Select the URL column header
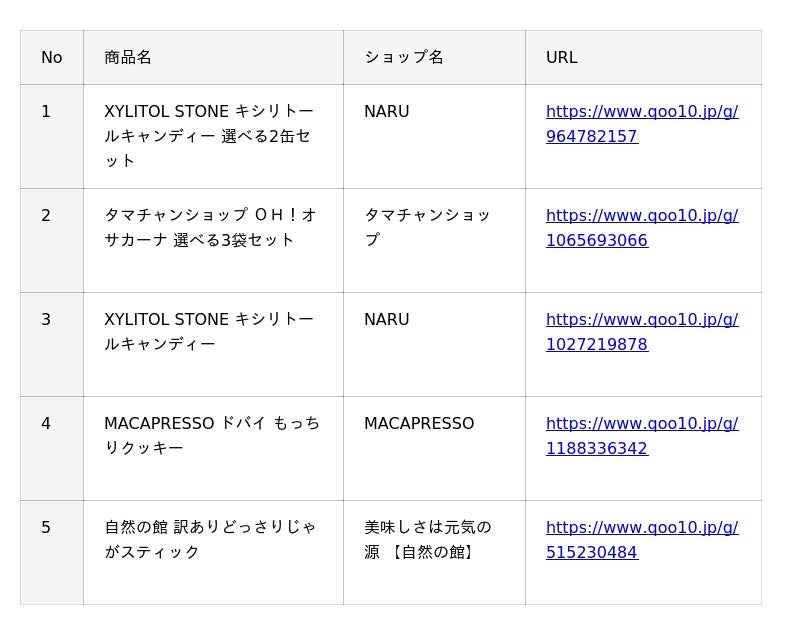The width and height of the screenshot is (800, 635). click(x=643, y=58)
